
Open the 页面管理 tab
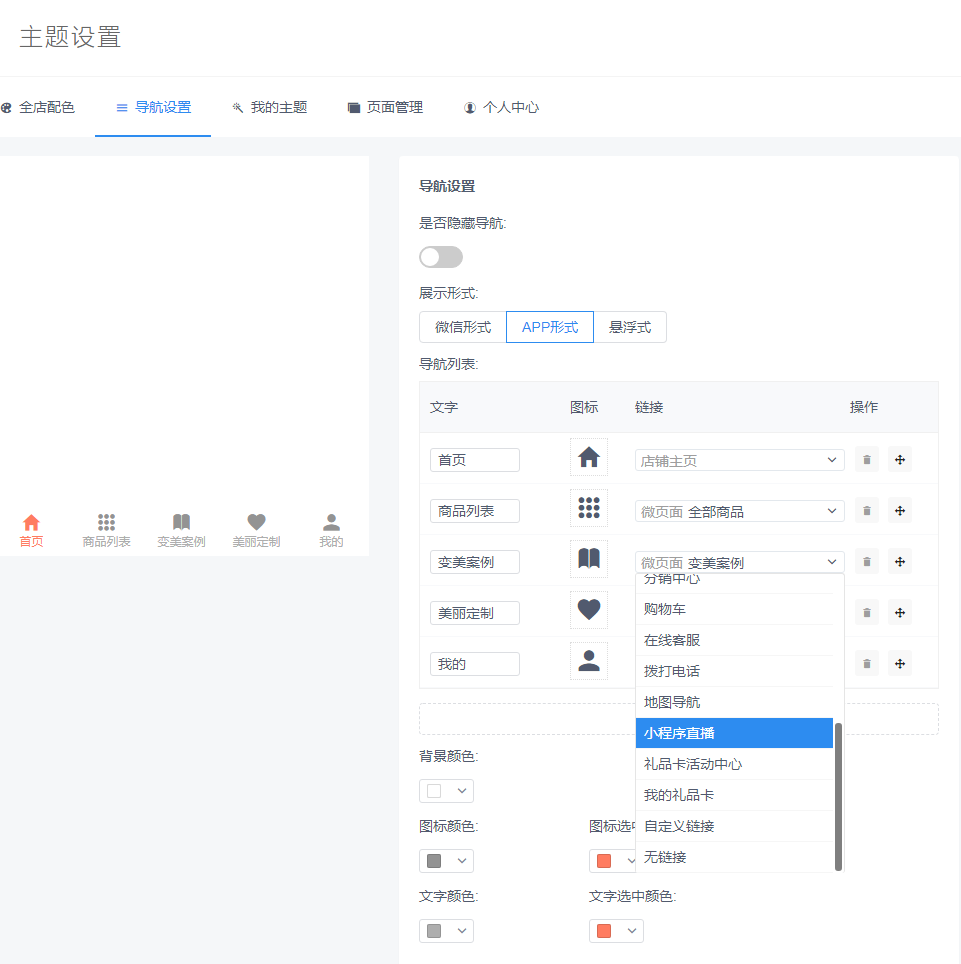(x=385, y=107)
